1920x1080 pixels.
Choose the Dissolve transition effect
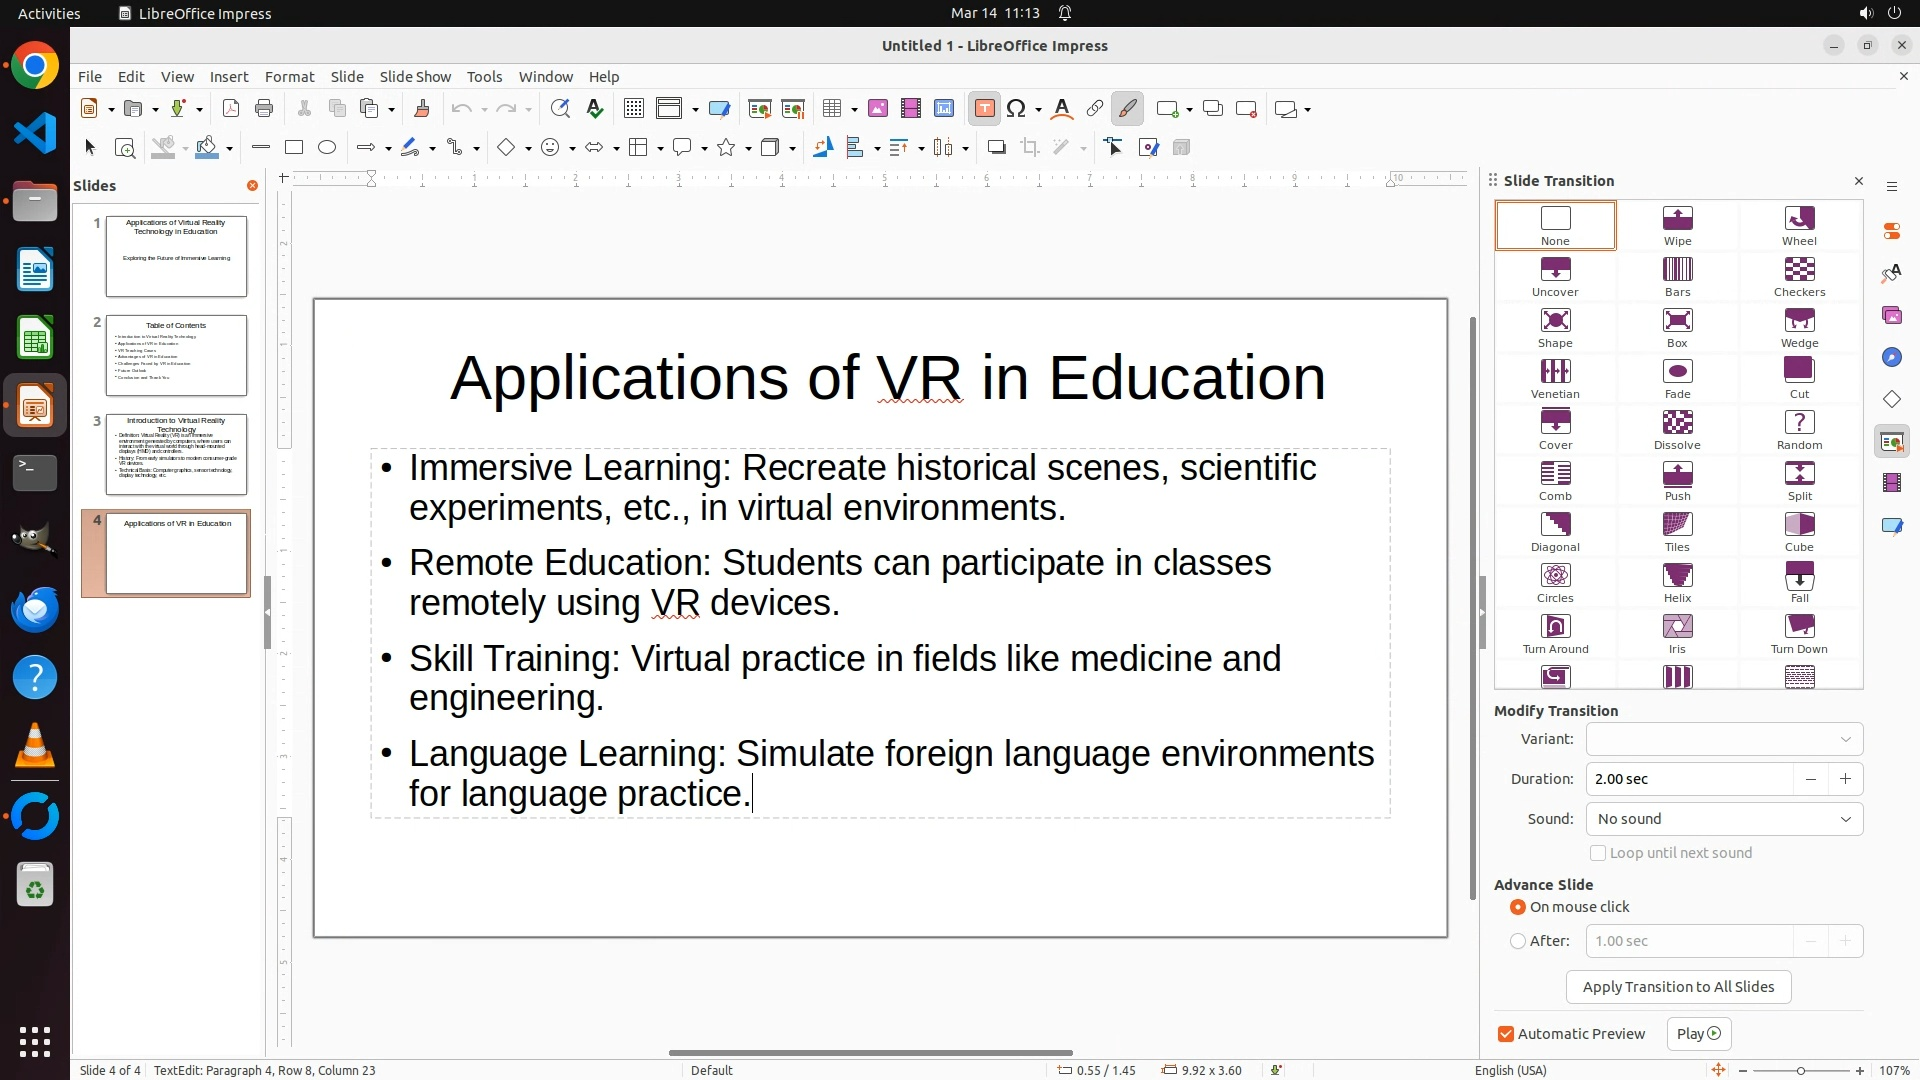click(x=1677, y=429)
